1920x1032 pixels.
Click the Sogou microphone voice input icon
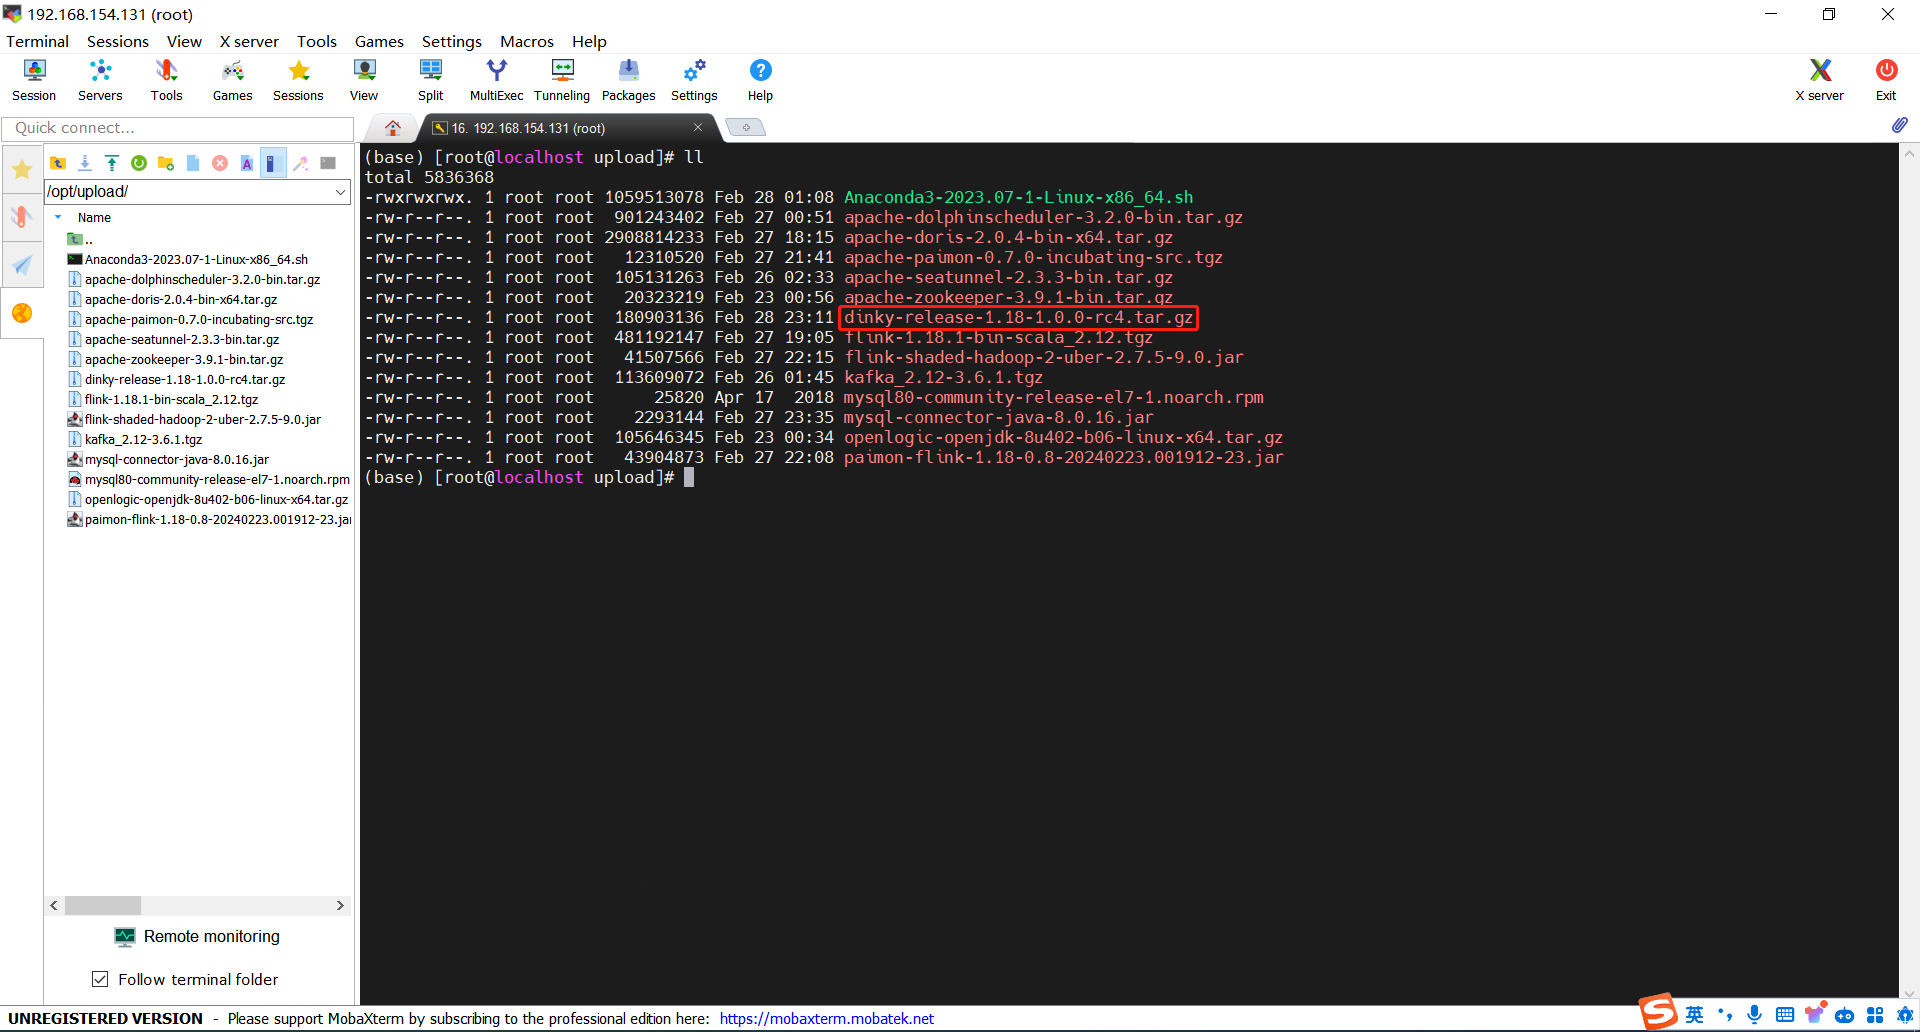coord(1755,1015)
